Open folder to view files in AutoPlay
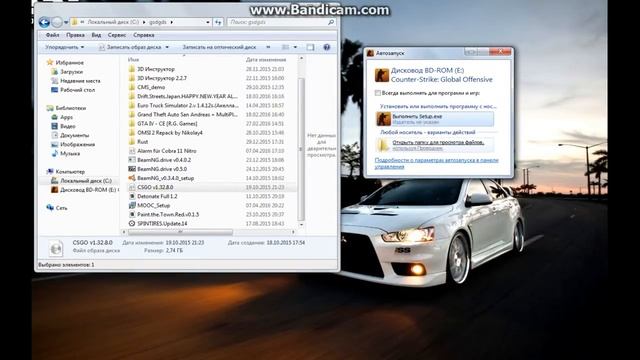 (435, 144)
